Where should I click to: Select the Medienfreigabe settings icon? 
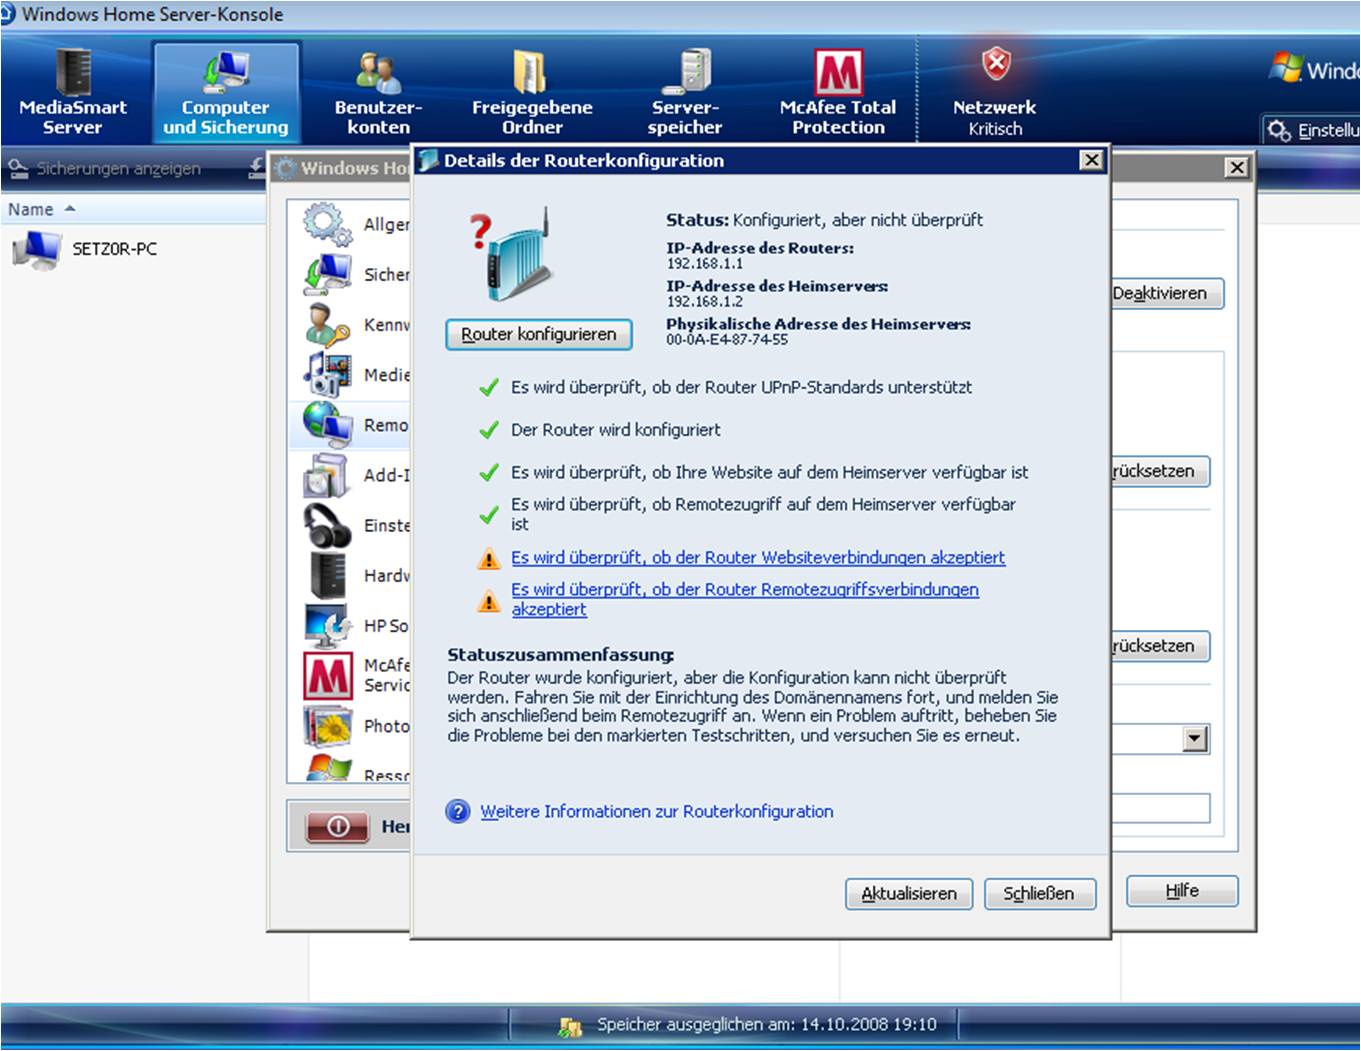click(328, 374)
